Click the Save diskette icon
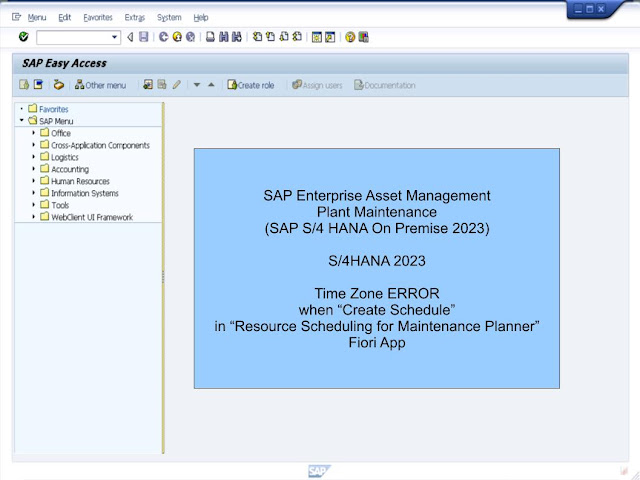 coord(143,37)
